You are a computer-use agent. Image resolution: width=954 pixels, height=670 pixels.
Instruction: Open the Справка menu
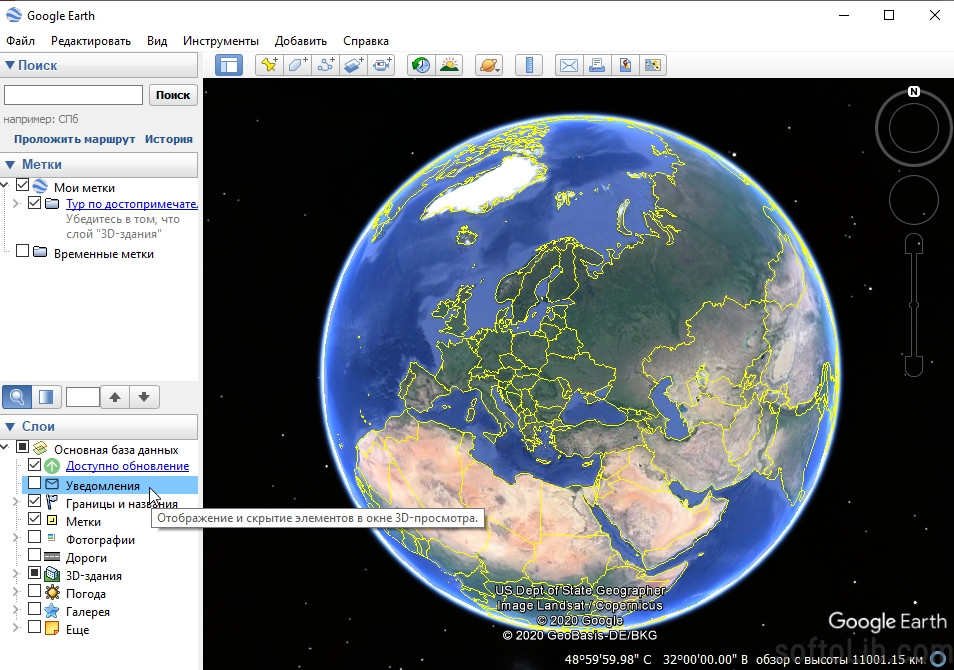(366, 41)
